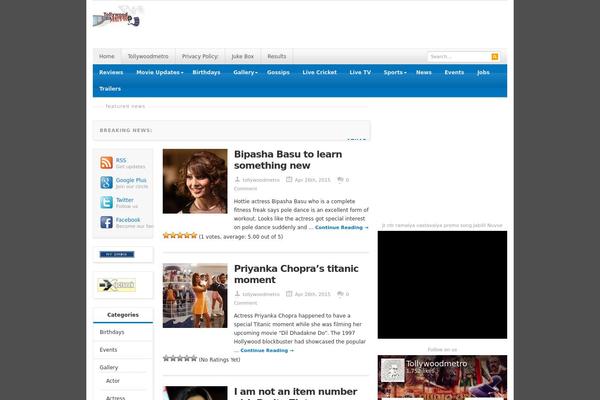The height and width of the screenshot is (400, 600).
Task: Click 0 Comment link on Bipasha article
Action: [292, 184]
